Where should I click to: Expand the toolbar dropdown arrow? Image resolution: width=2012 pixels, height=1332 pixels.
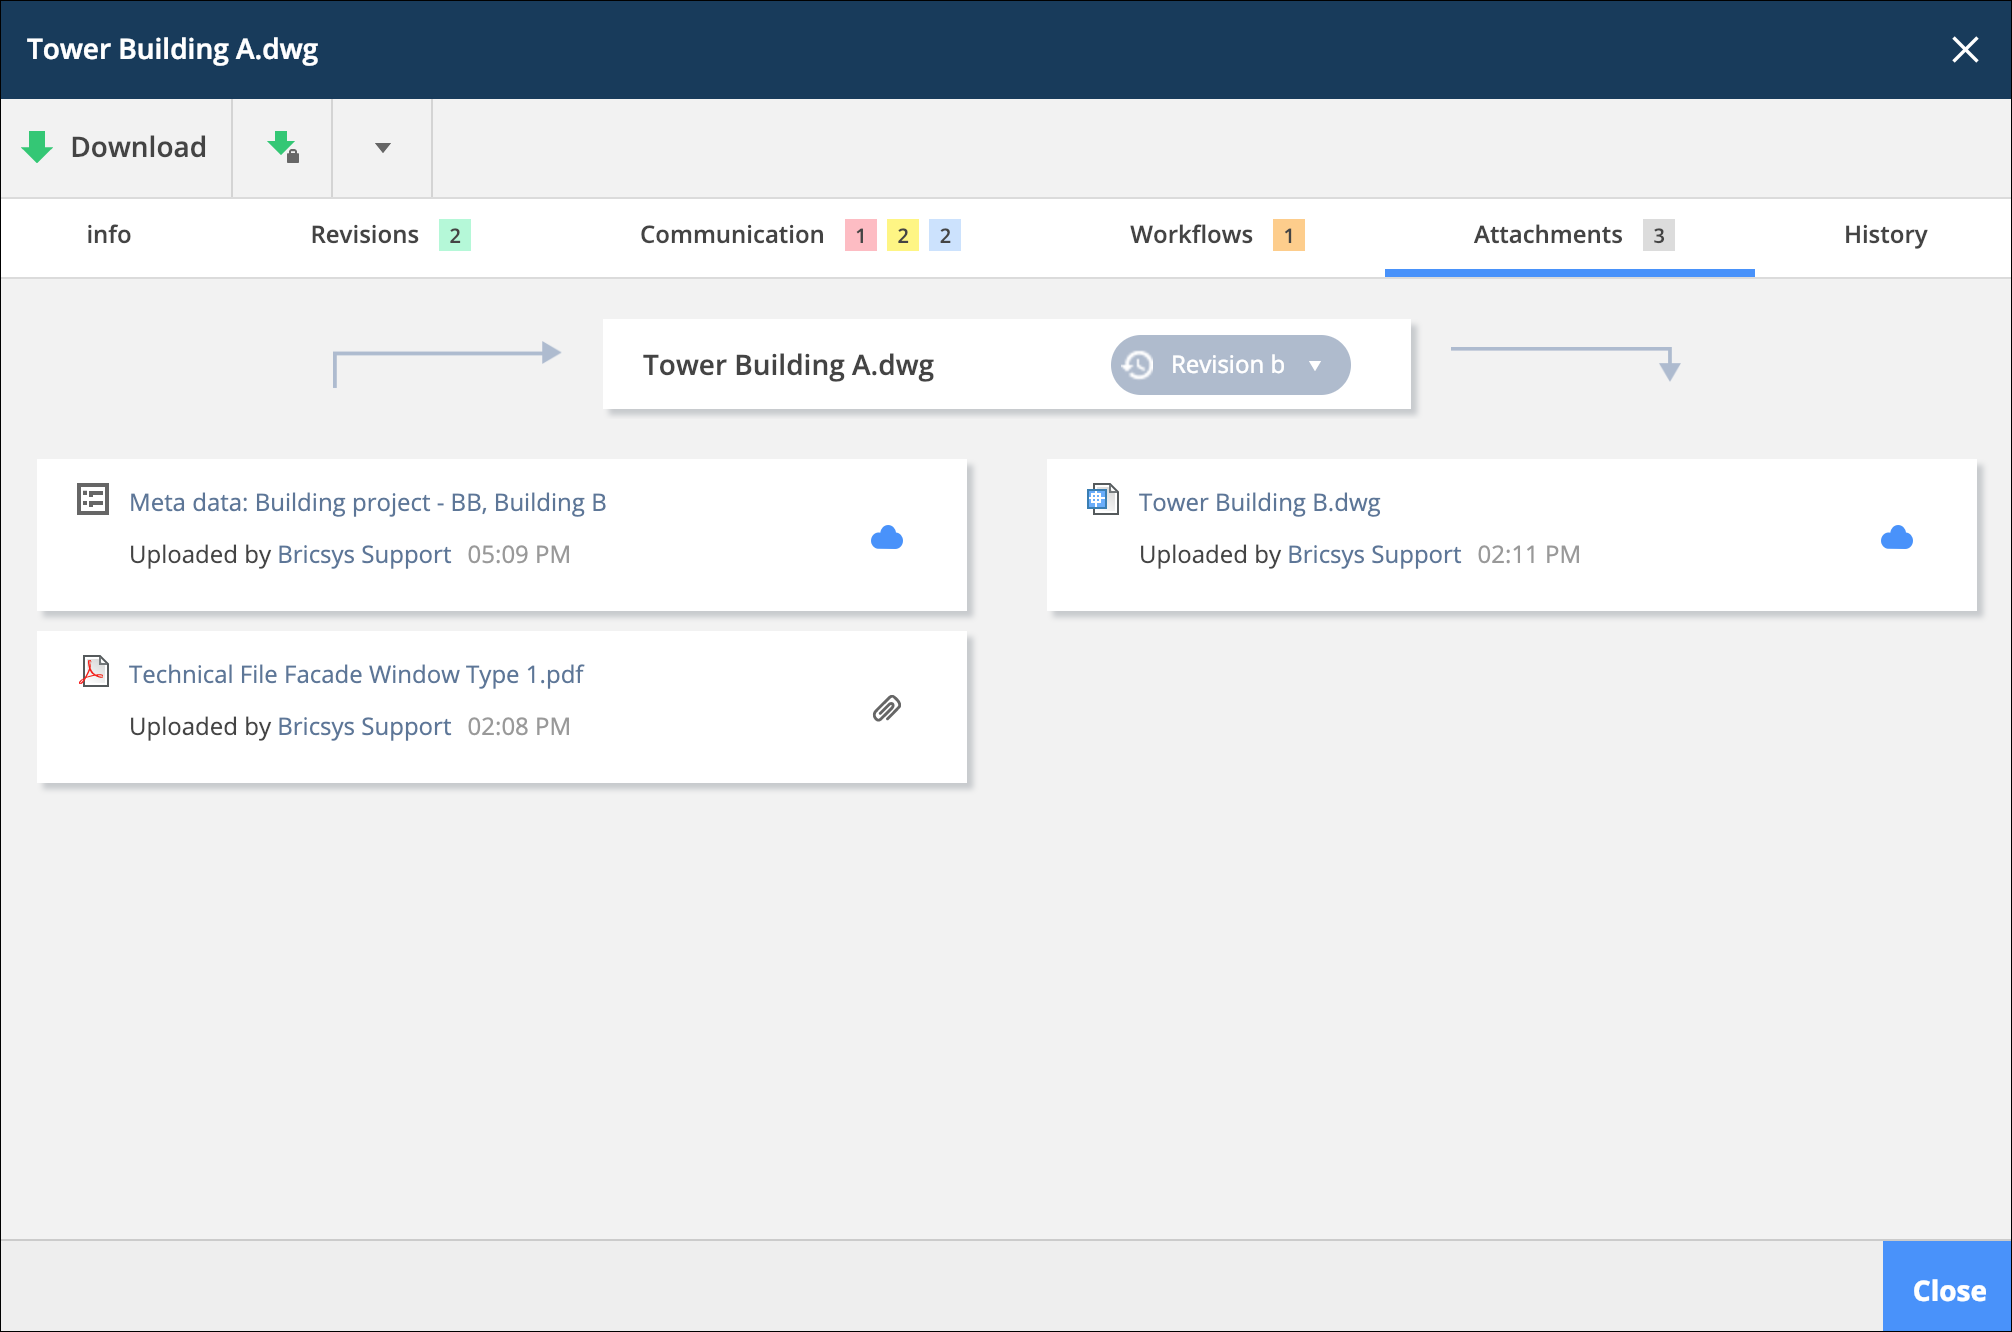pos(382,148)
